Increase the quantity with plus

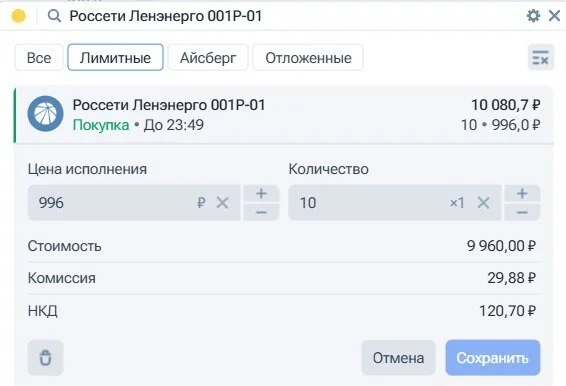coord(522,194)
